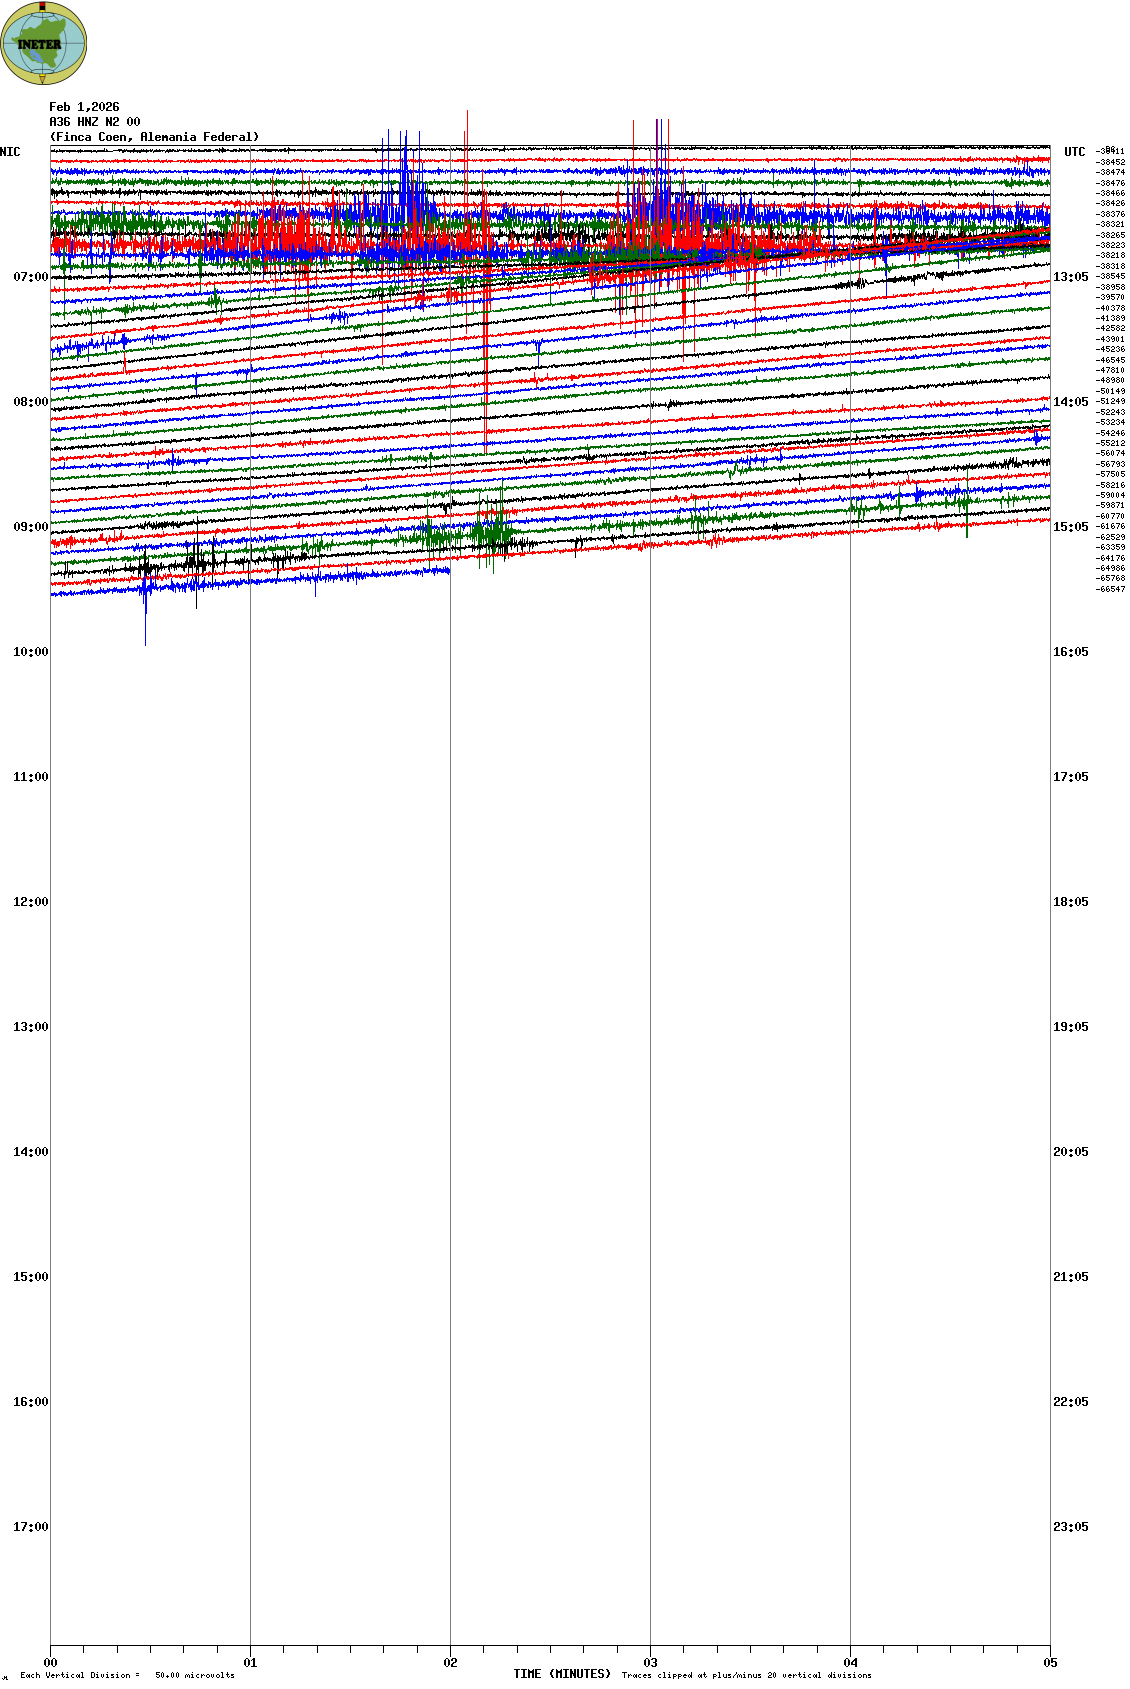
Task: Click the 23:05 UTC time label
Action: 1070,1527
